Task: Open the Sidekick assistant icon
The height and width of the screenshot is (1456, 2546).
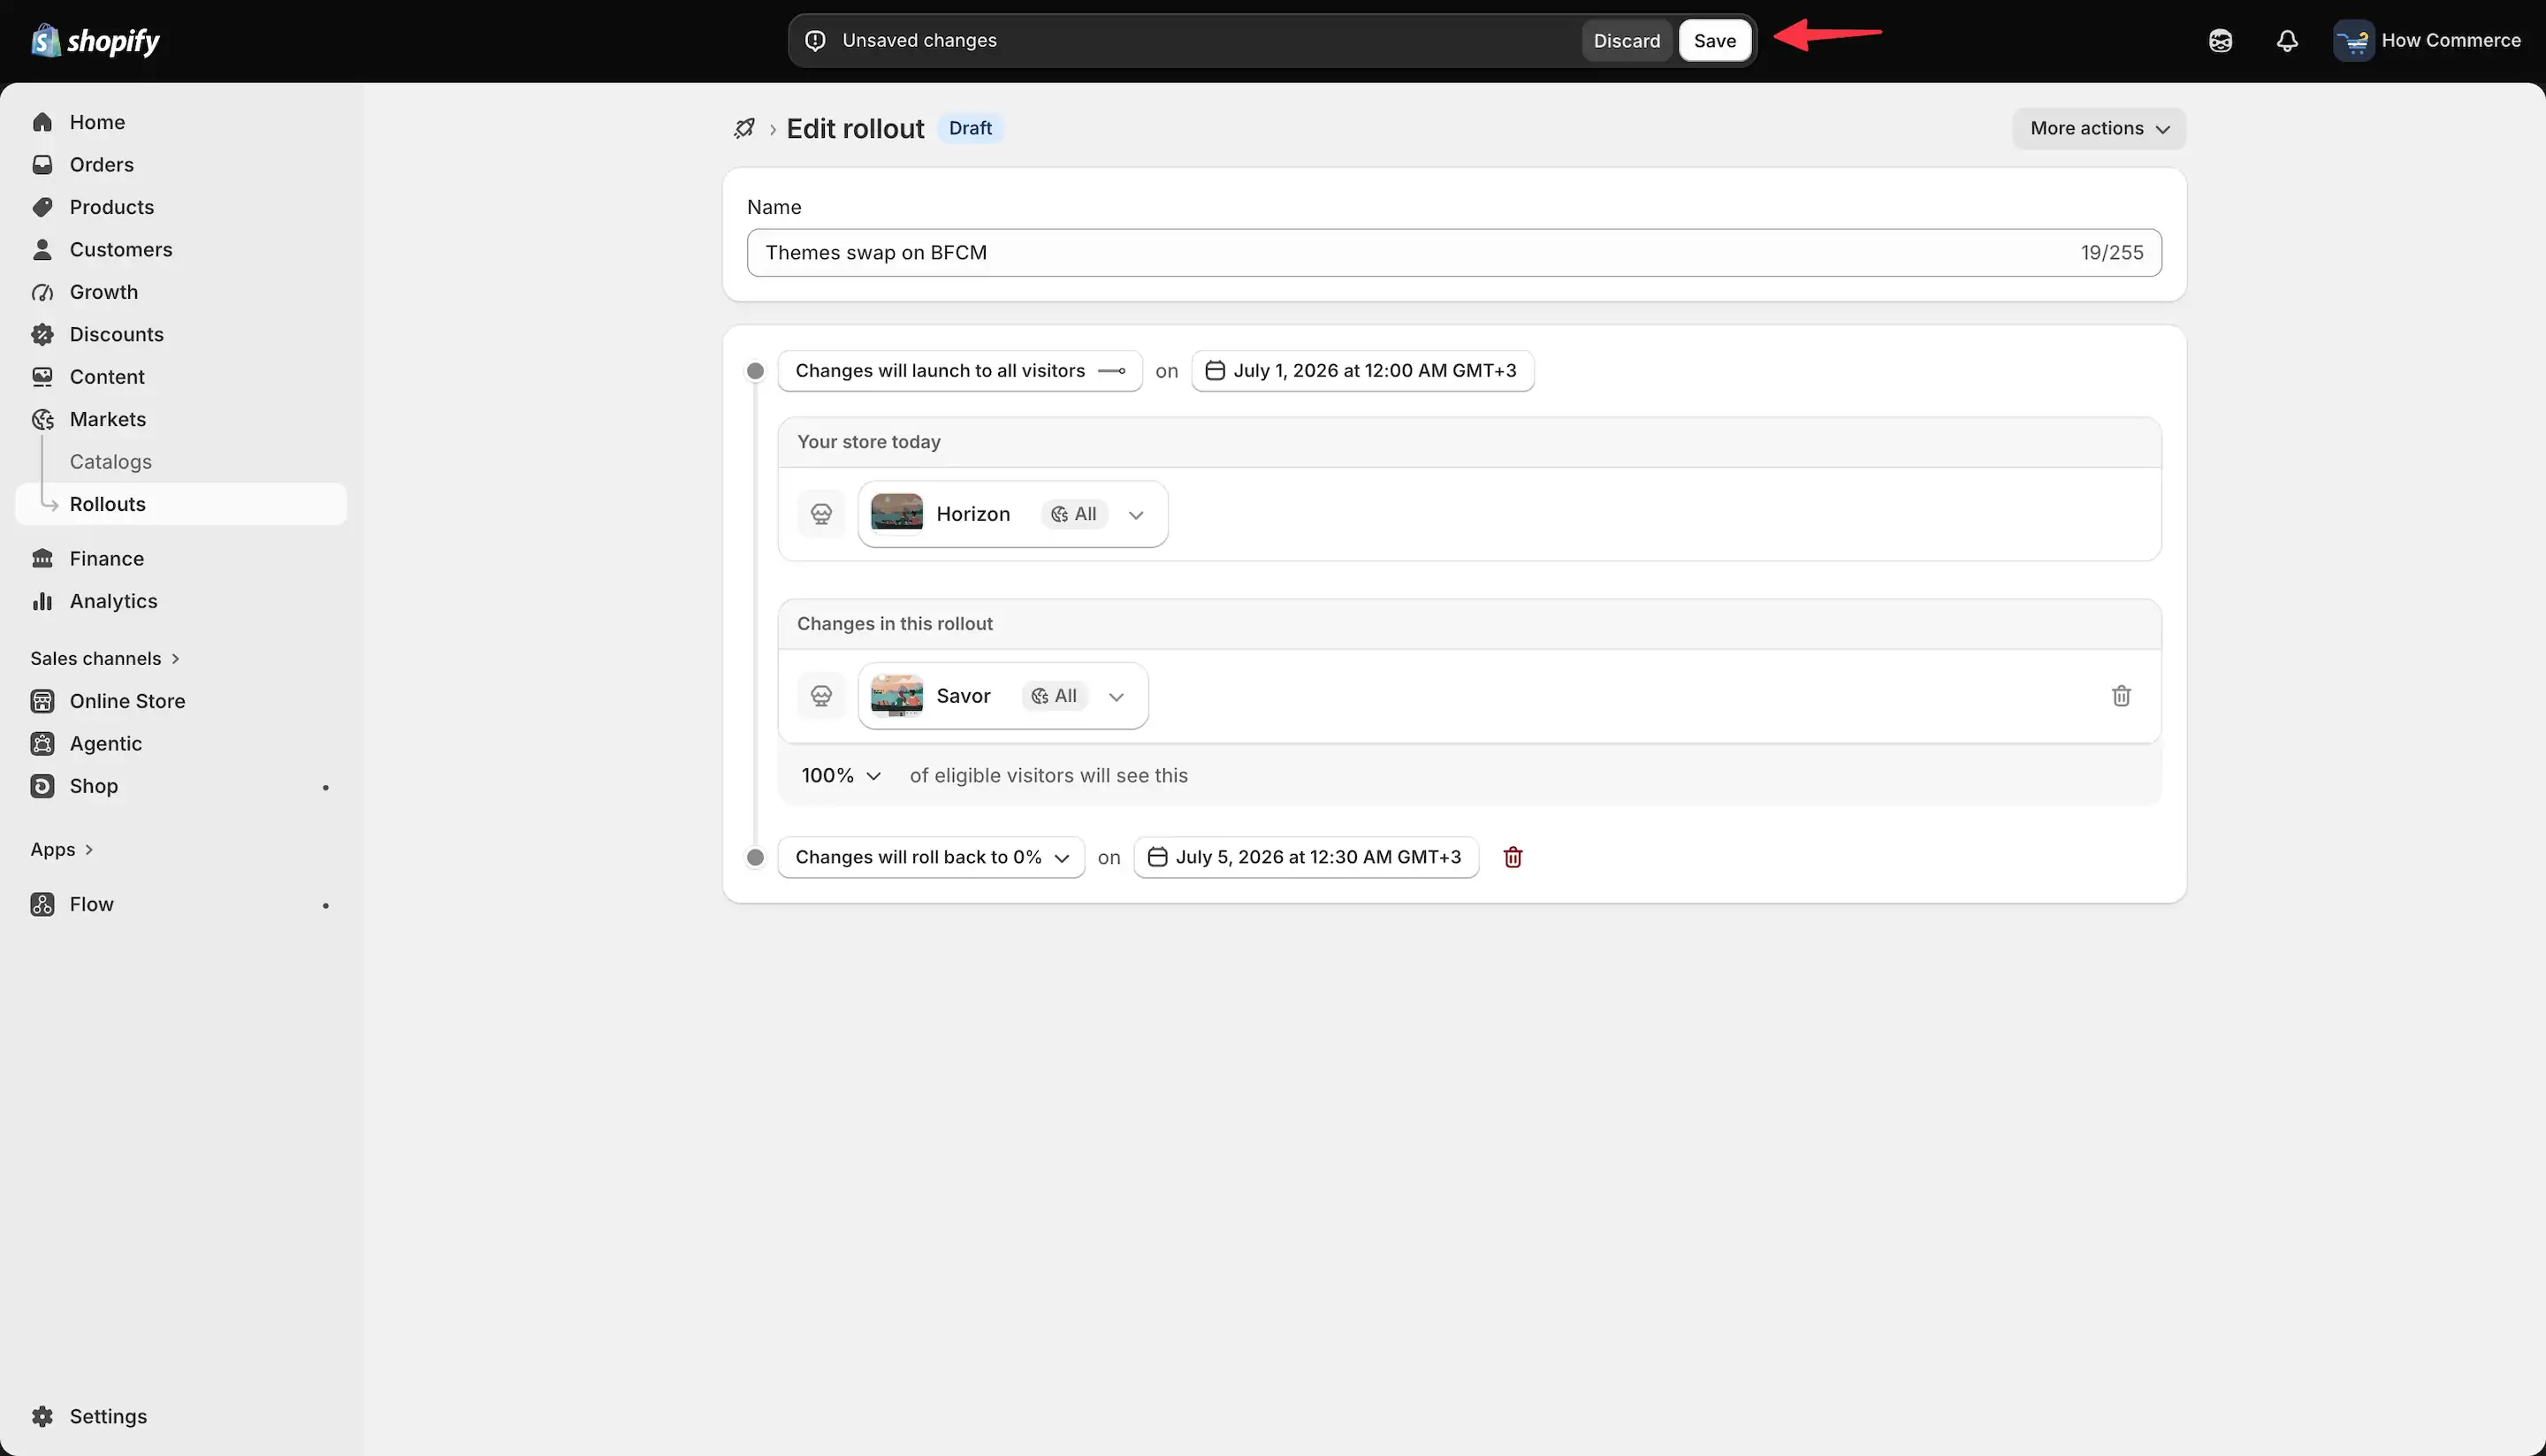Action: [x=2220, y=41]
